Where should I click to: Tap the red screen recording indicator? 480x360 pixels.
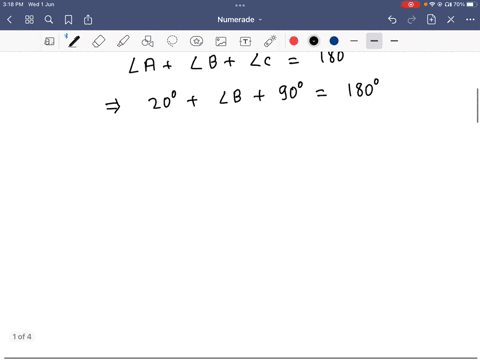click(411, 4)
